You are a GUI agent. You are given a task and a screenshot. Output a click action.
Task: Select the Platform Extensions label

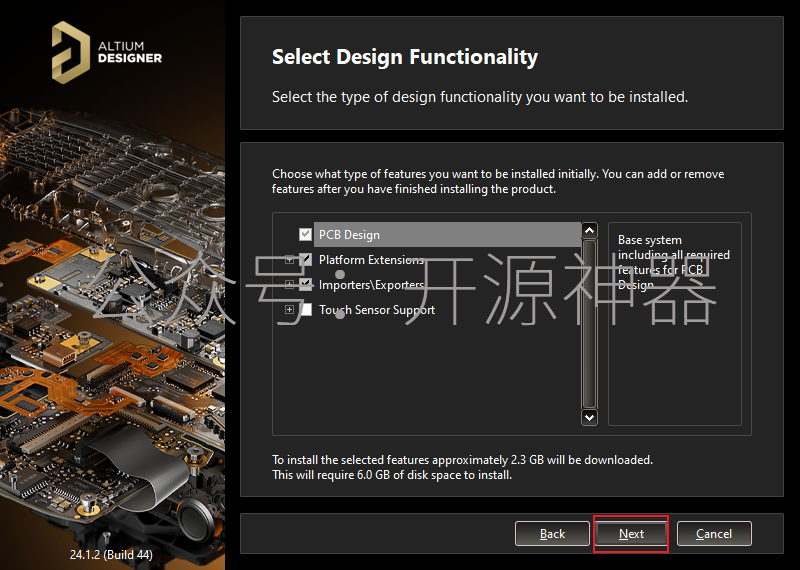pyautogui.click(x=371, y=260)
